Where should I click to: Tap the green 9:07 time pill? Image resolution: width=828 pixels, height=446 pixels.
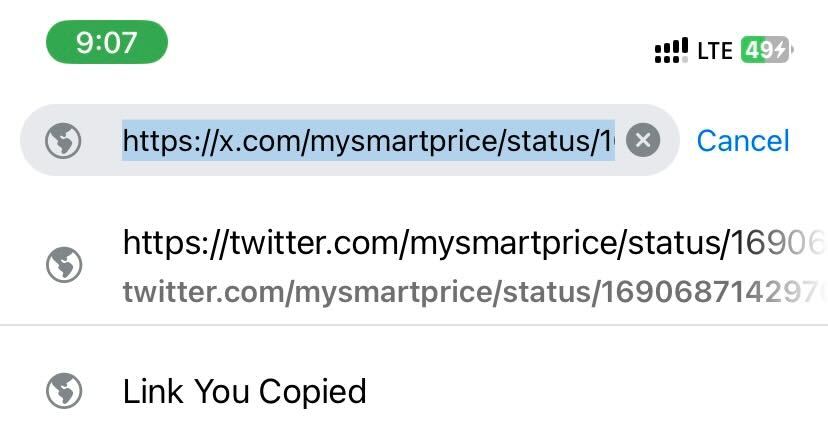tap(107, 42)
